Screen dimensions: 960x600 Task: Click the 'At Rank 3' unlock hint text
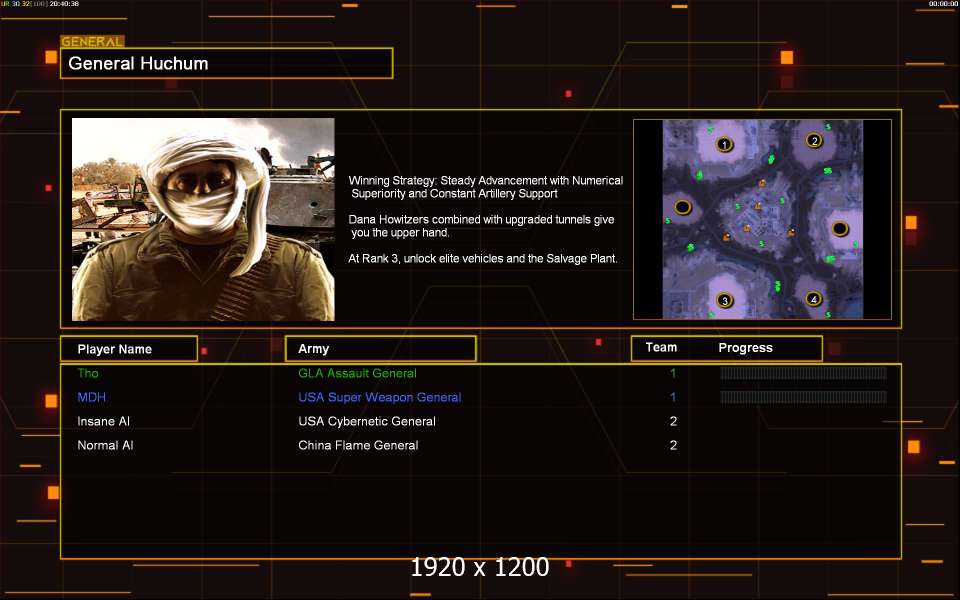[x=482, y=258]
